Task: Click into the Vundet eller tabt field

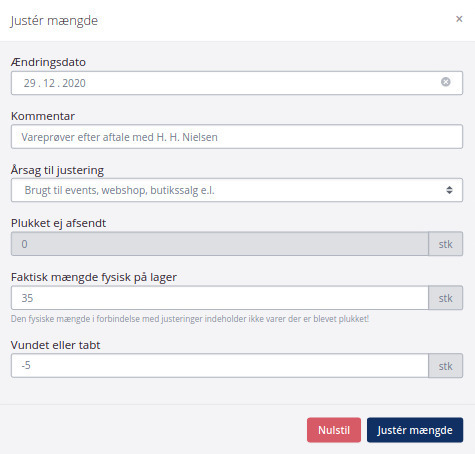Action: 220,366
